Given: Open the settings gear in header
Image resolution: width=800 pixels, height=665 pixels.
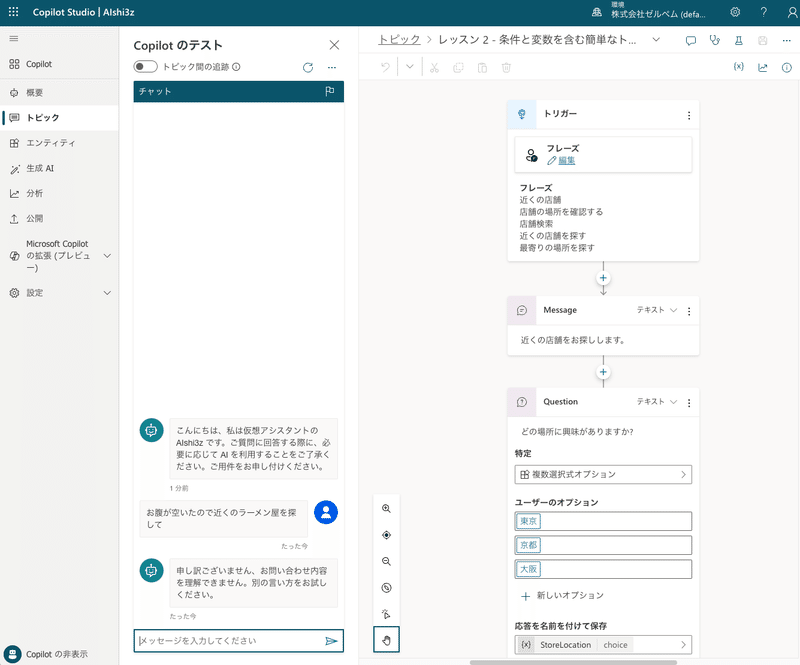Looking at the screenshot, I should 735,12.
